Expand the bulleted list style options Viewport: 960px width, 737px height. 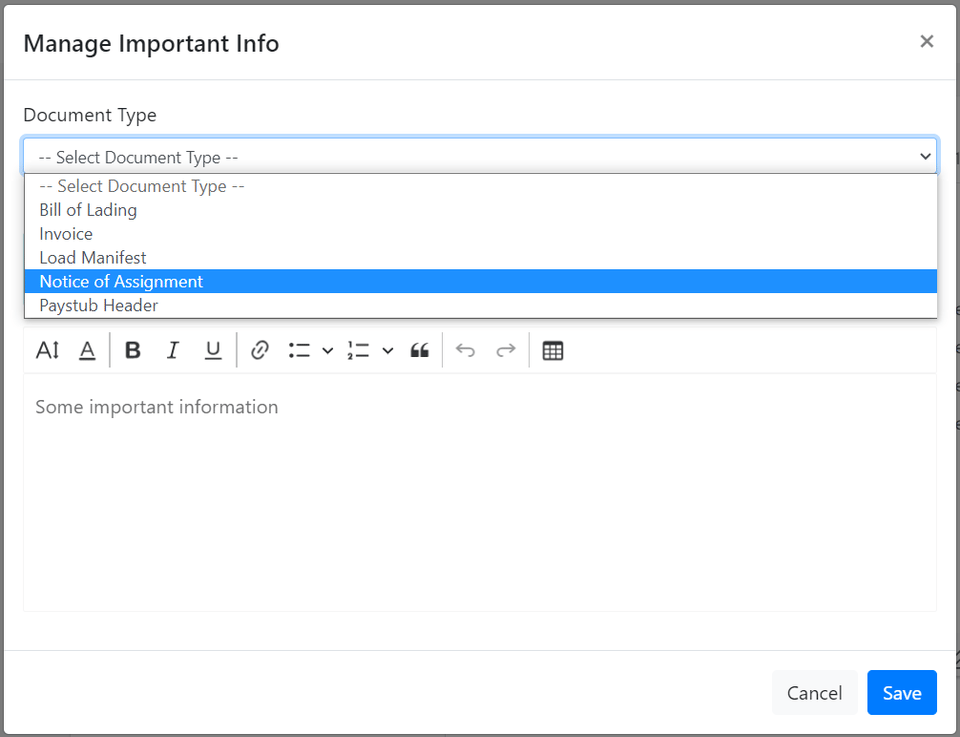[328, 350]
